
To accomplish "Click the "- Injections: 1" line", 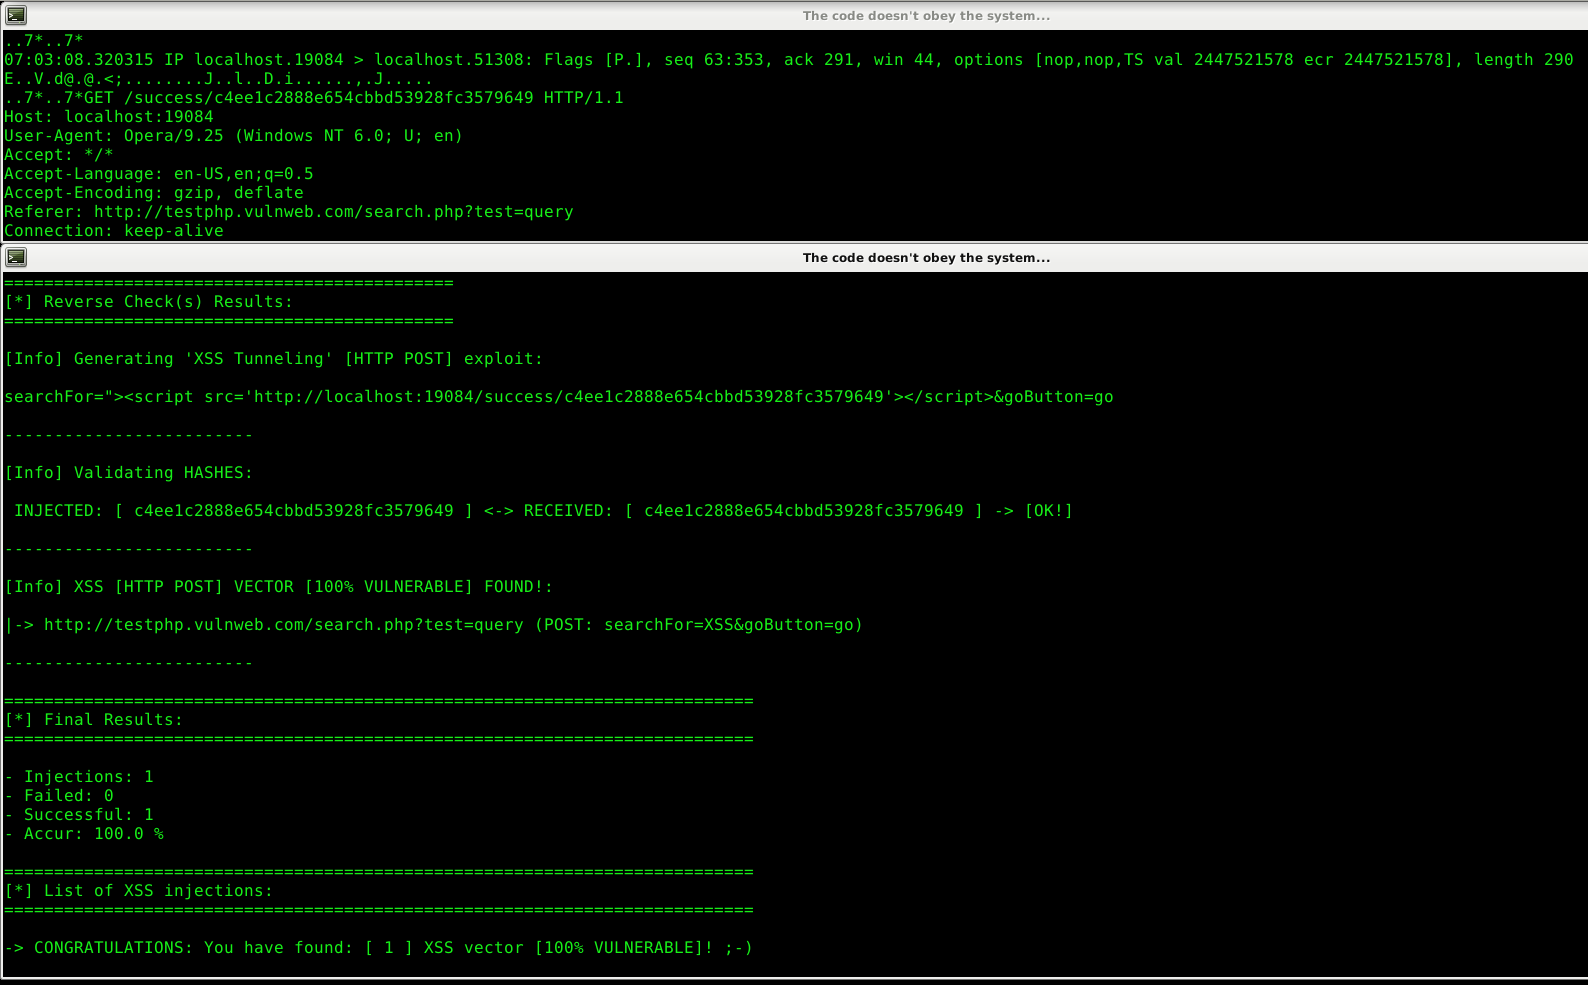I will click(79, 777).
